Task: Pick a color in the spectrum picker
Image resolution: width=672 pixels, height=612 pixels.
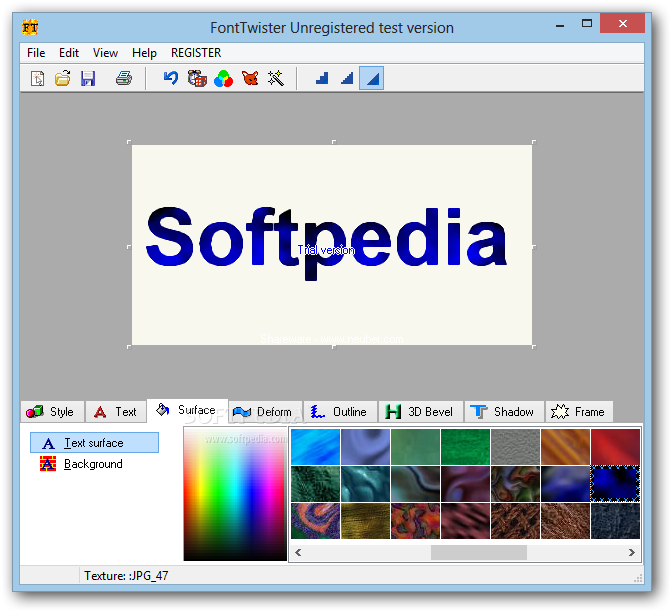Action: coord(235,494)
